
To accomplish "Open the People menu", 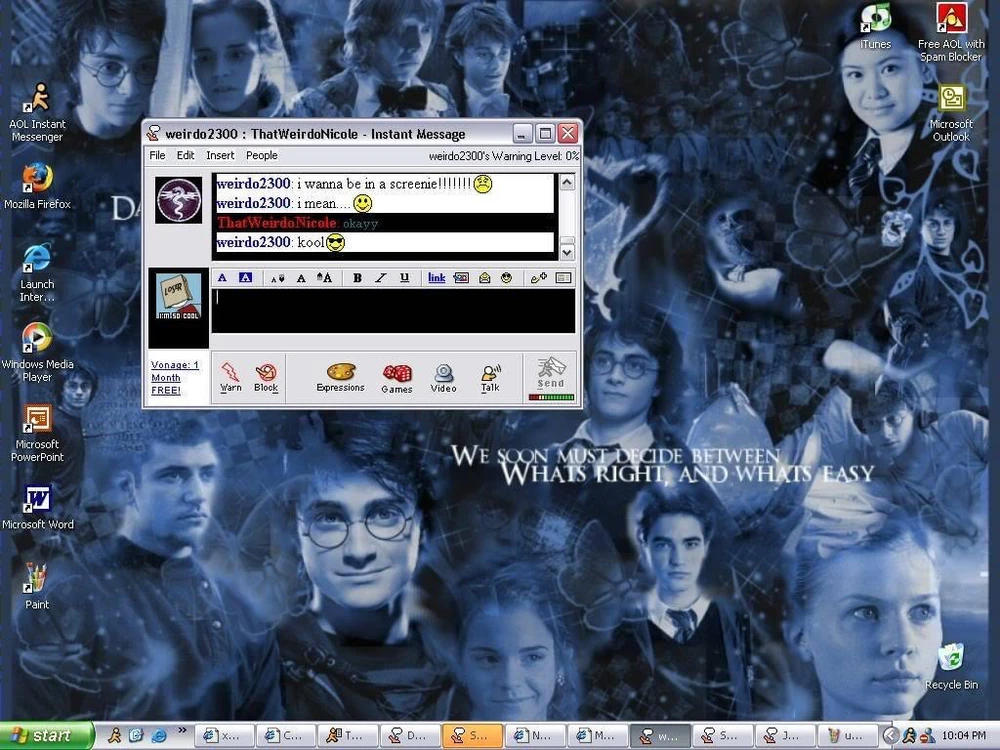I will click(262, 155).
